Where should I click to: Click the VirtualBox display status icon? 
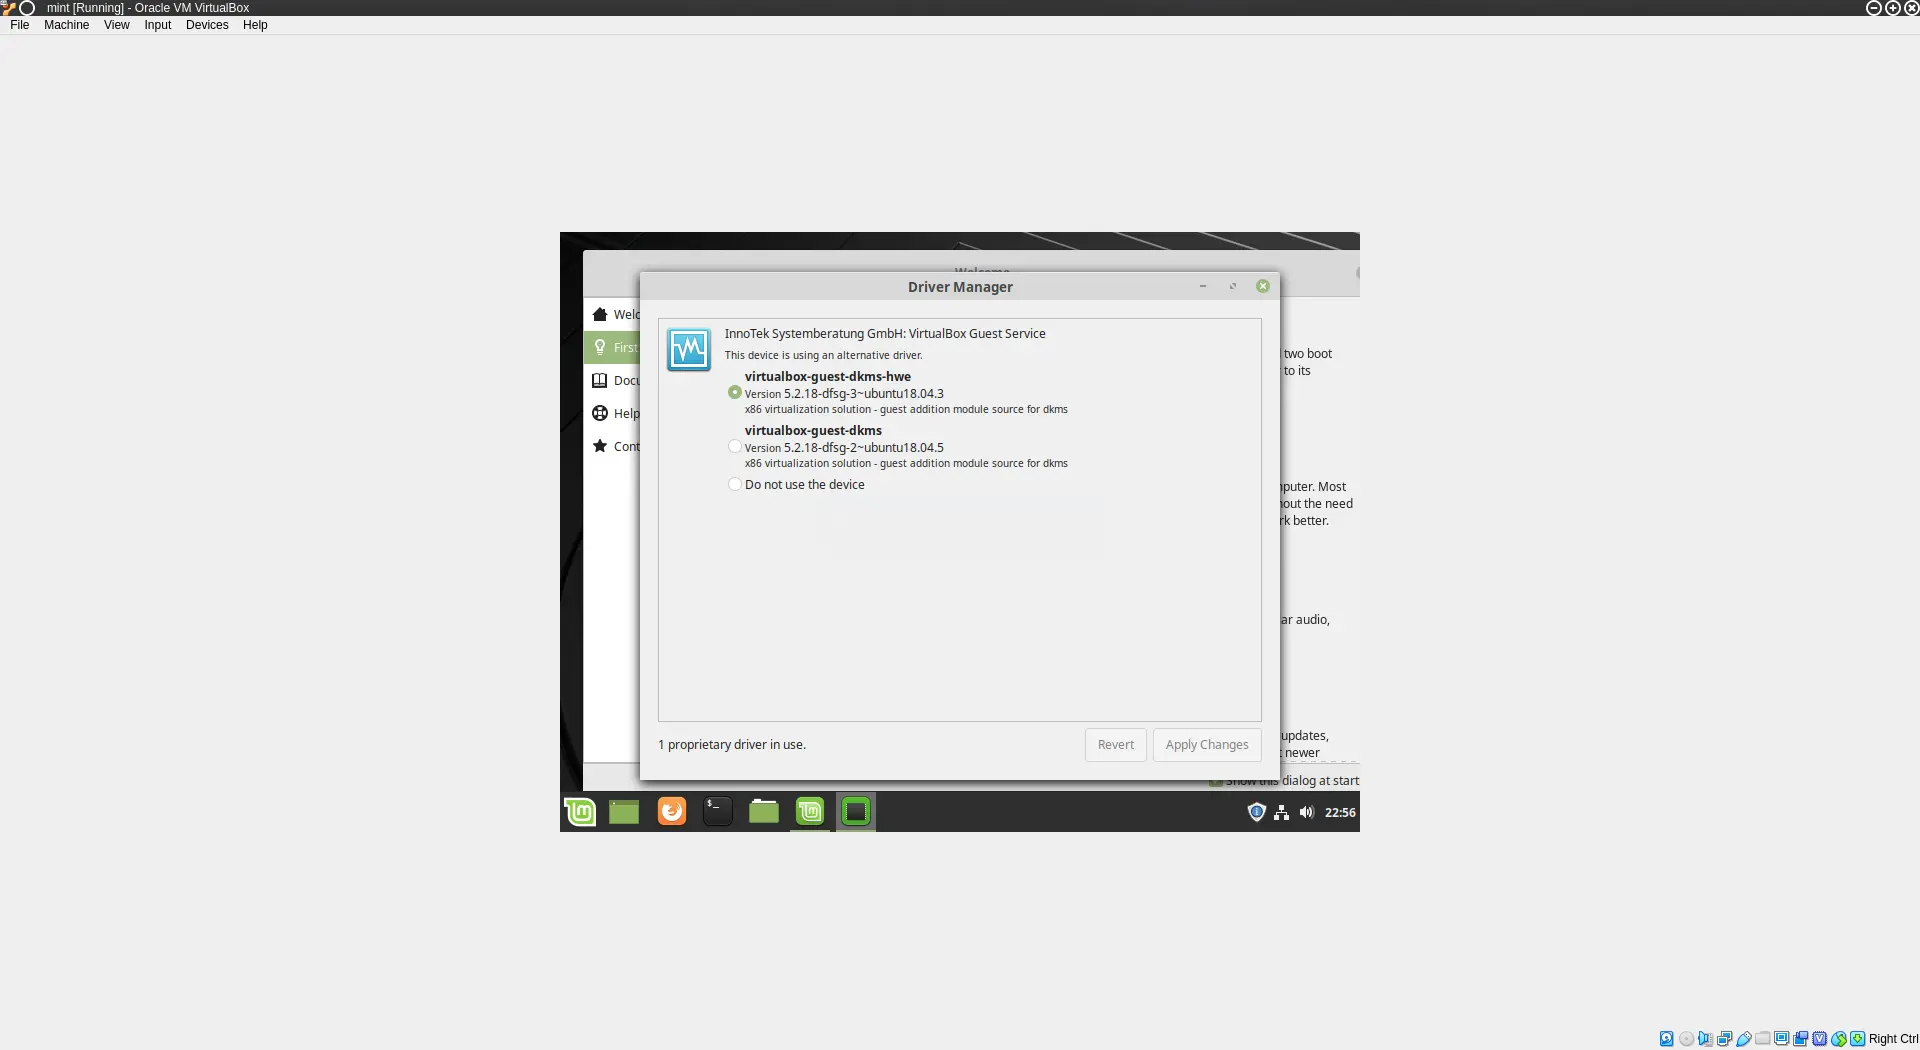(x=1781, y=1038)
